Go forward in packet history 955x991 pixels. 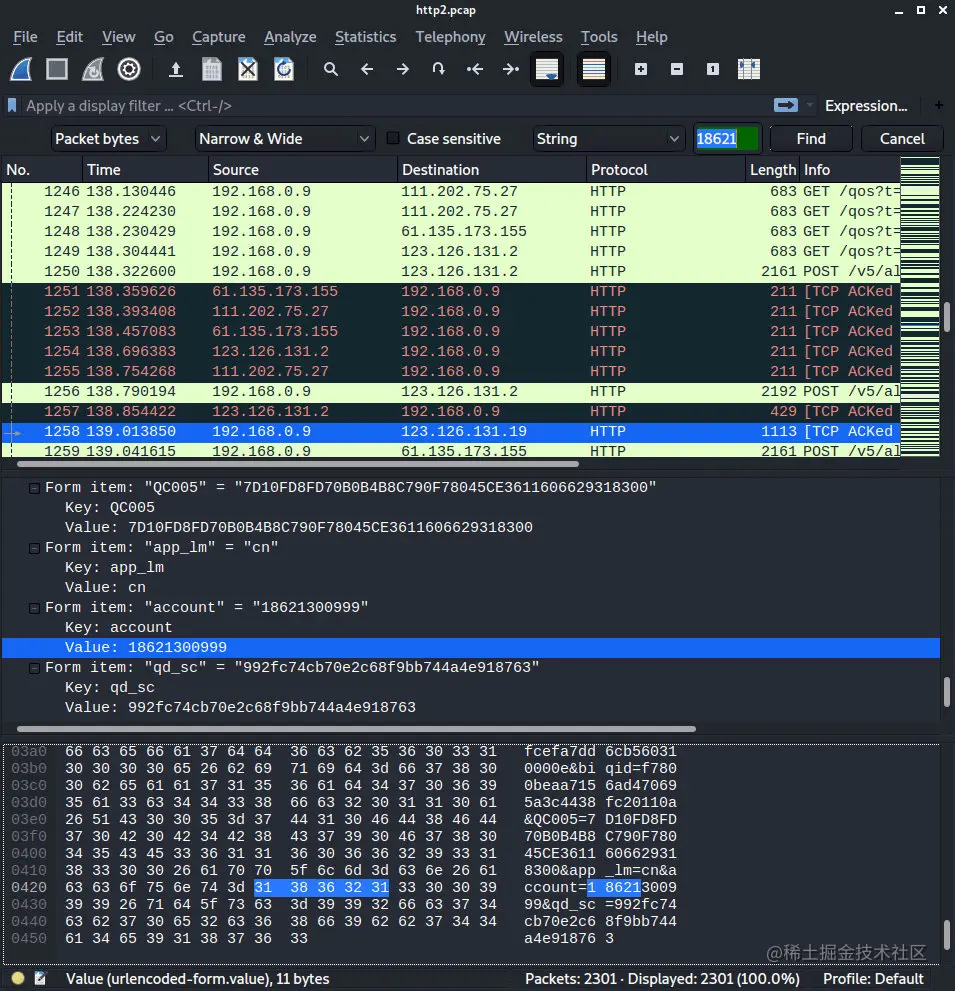tap(403, 69)
